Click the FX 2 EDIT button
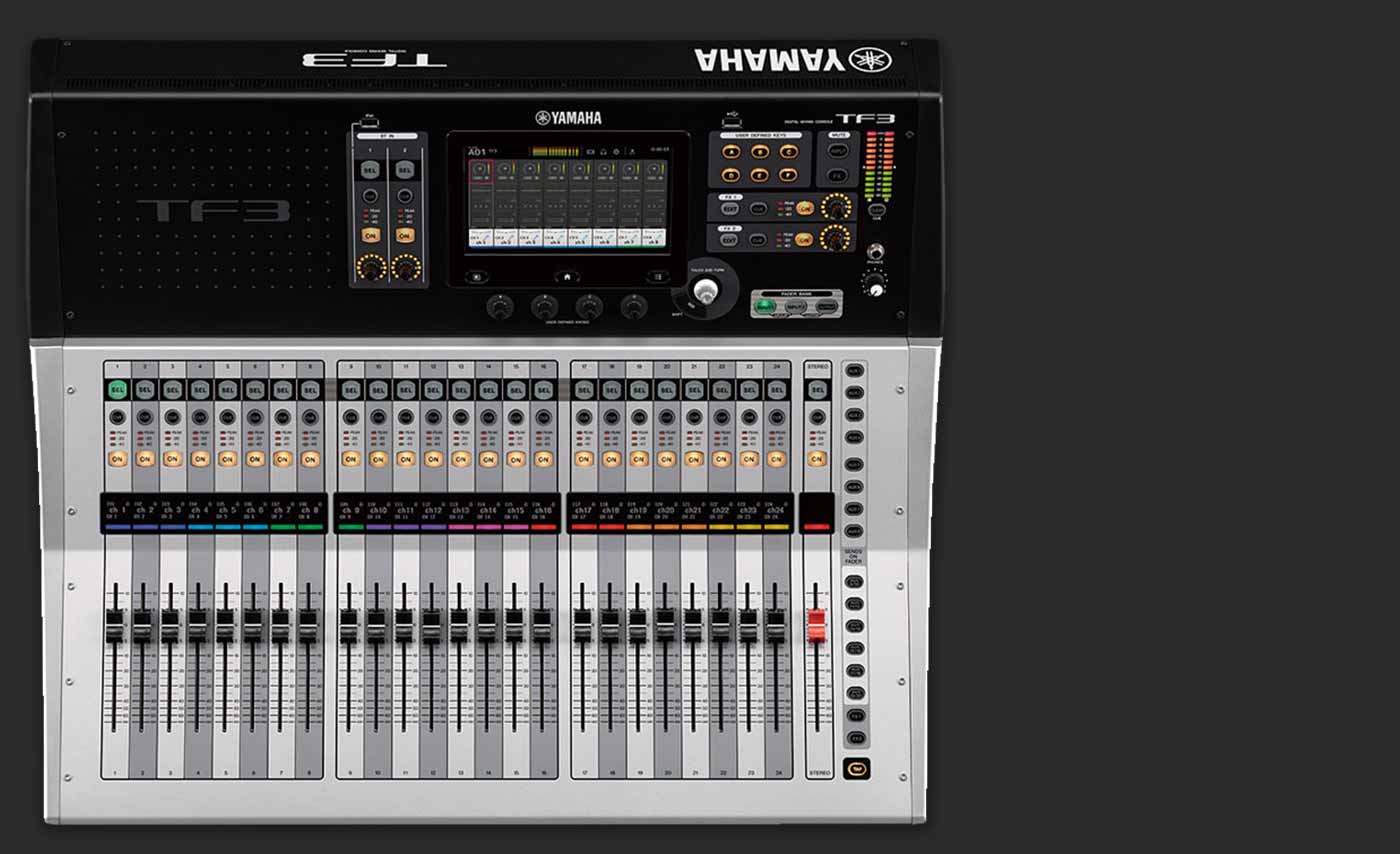Viewport: 1400px width, 854px height. click(x=729, y=240)
